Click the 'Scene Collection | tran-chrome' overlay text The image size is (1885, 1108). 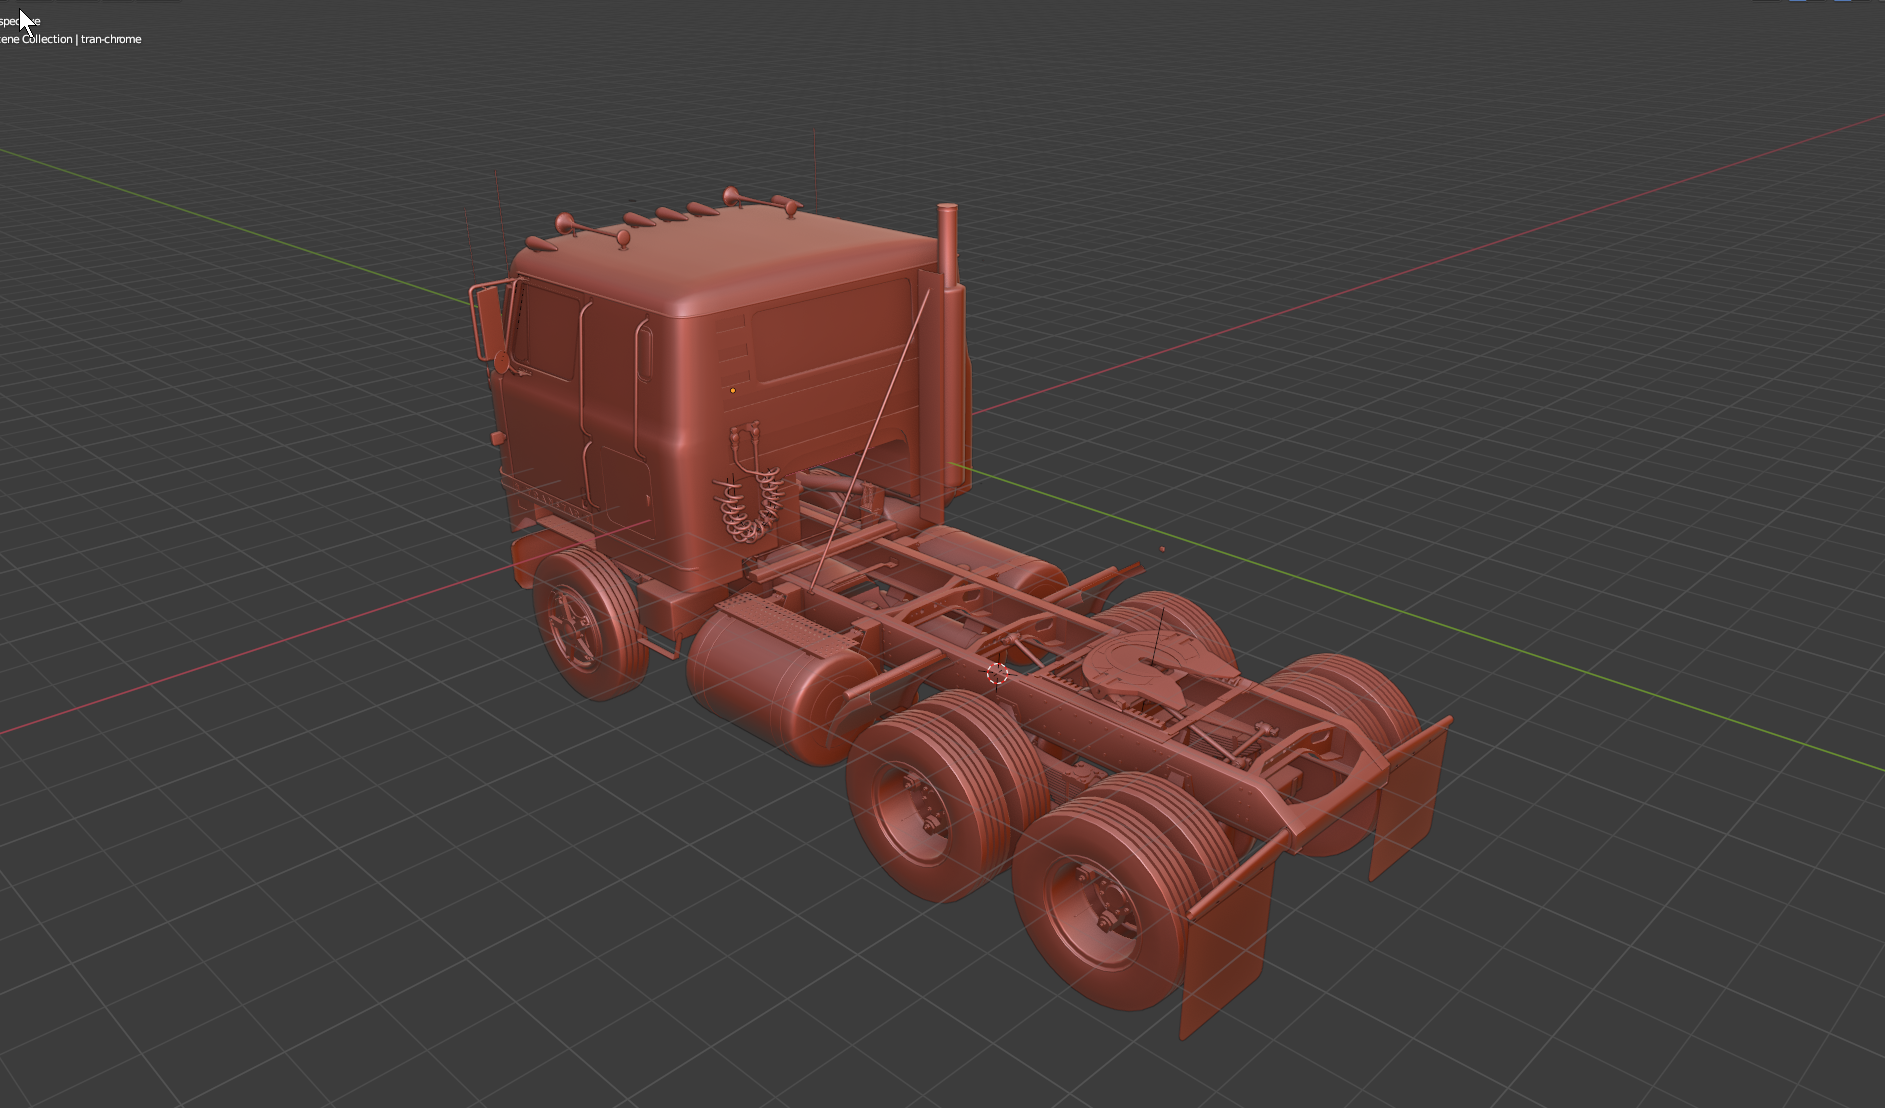(70, 39)
